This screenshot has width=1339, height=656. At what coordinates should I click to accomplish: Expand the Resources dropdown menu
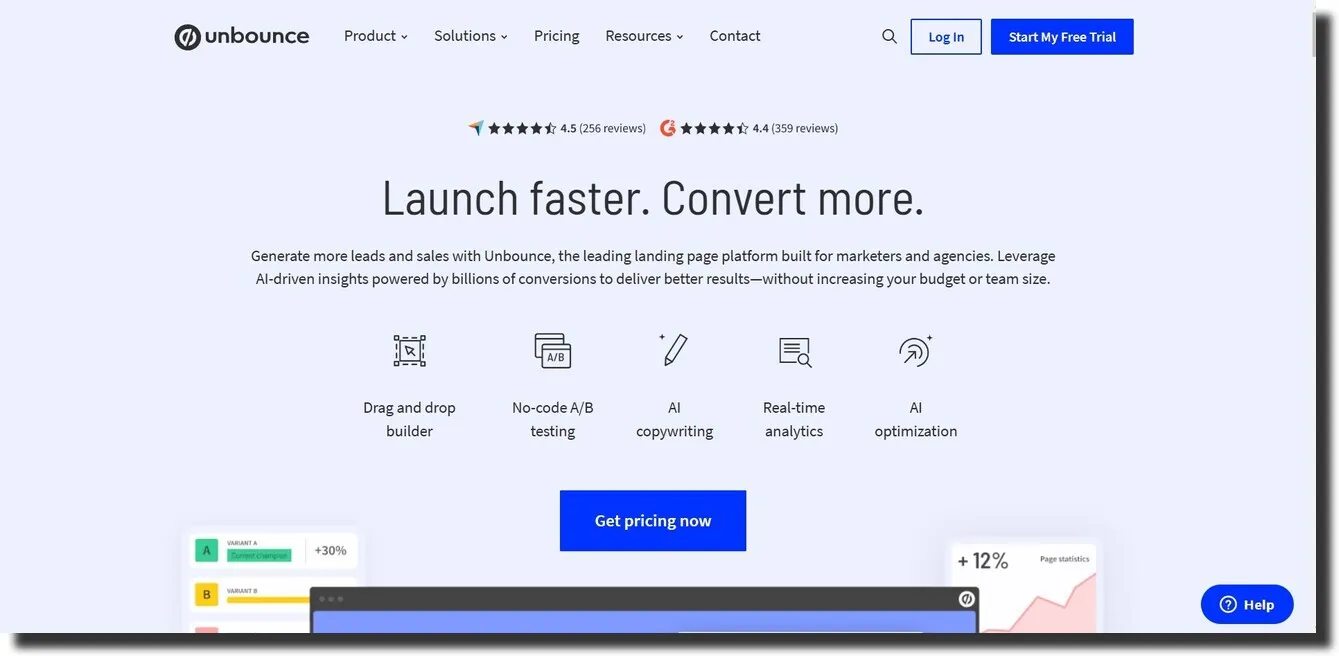pos(643,35)
